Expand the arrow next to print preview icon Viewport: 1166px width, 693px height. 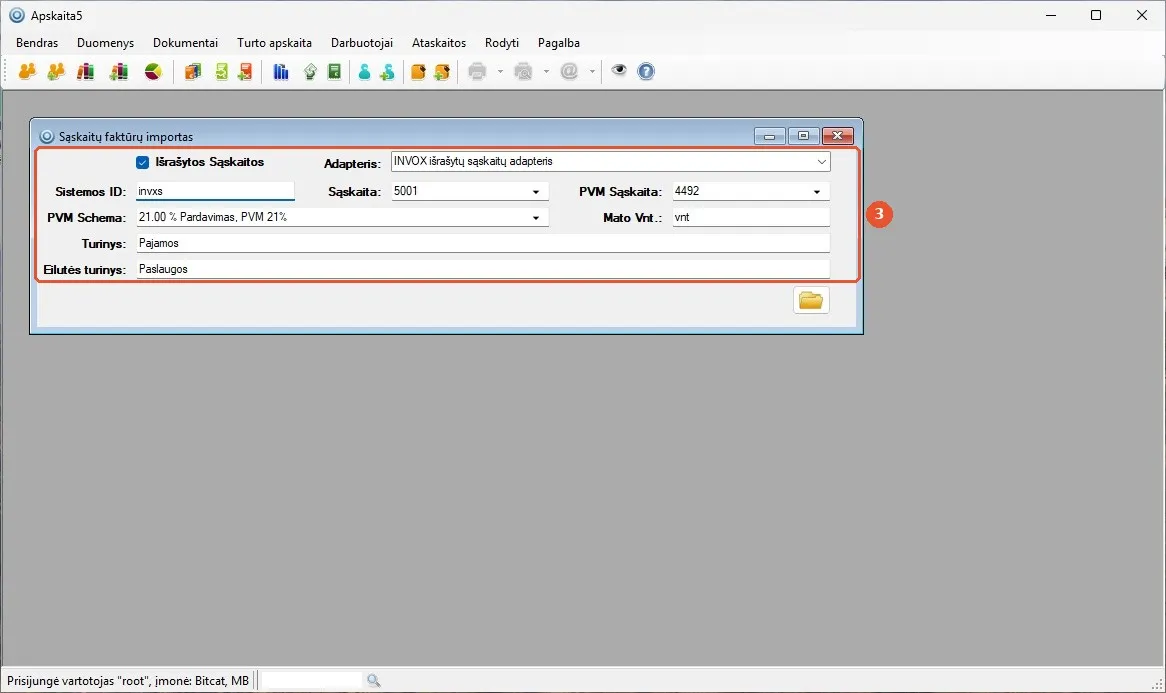546,71
